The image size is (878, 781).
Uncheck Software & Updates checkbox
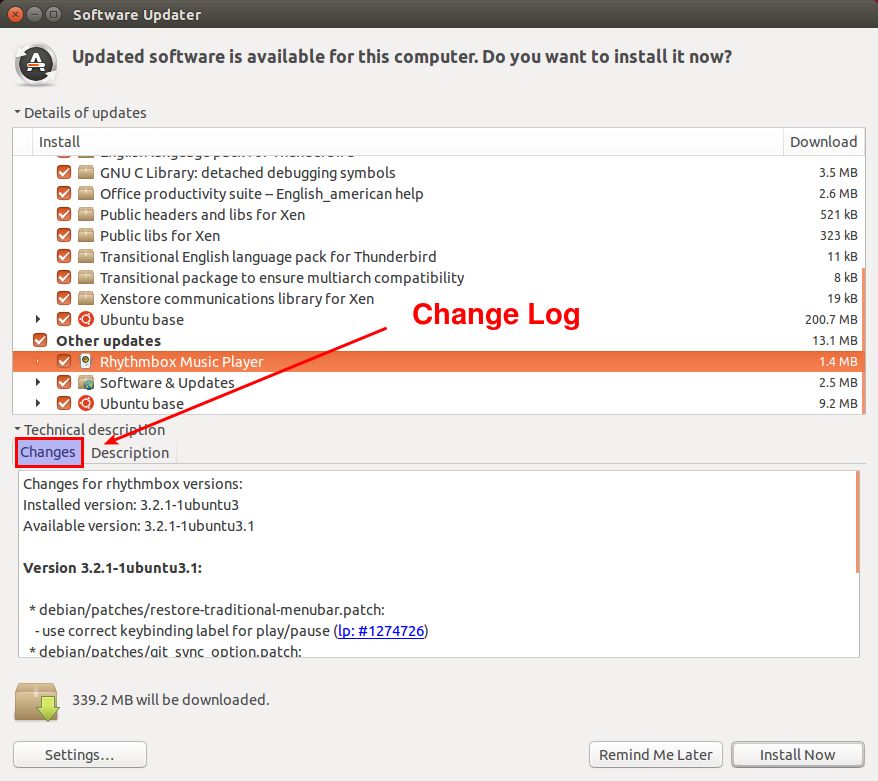pyautogui.click(x=64, y=383)
